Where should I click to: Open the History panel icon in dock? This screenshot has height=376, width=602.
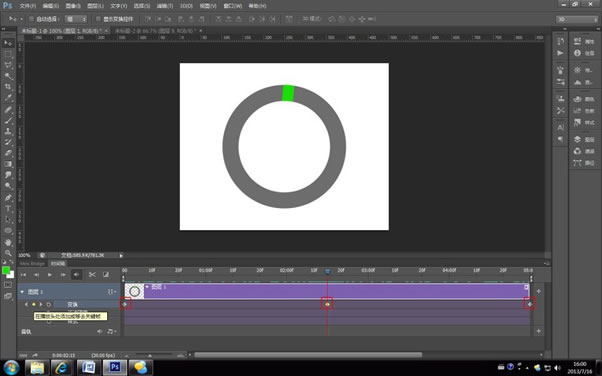[561, 41]
